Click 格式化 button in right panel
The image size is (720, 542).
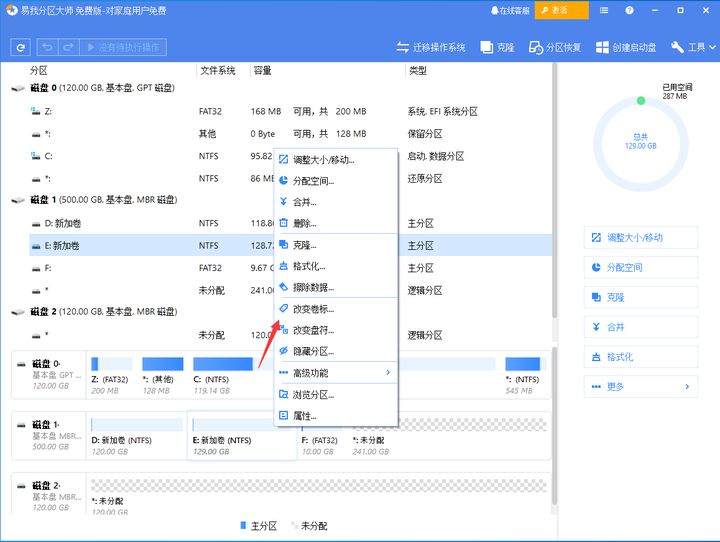coord(641,357)
